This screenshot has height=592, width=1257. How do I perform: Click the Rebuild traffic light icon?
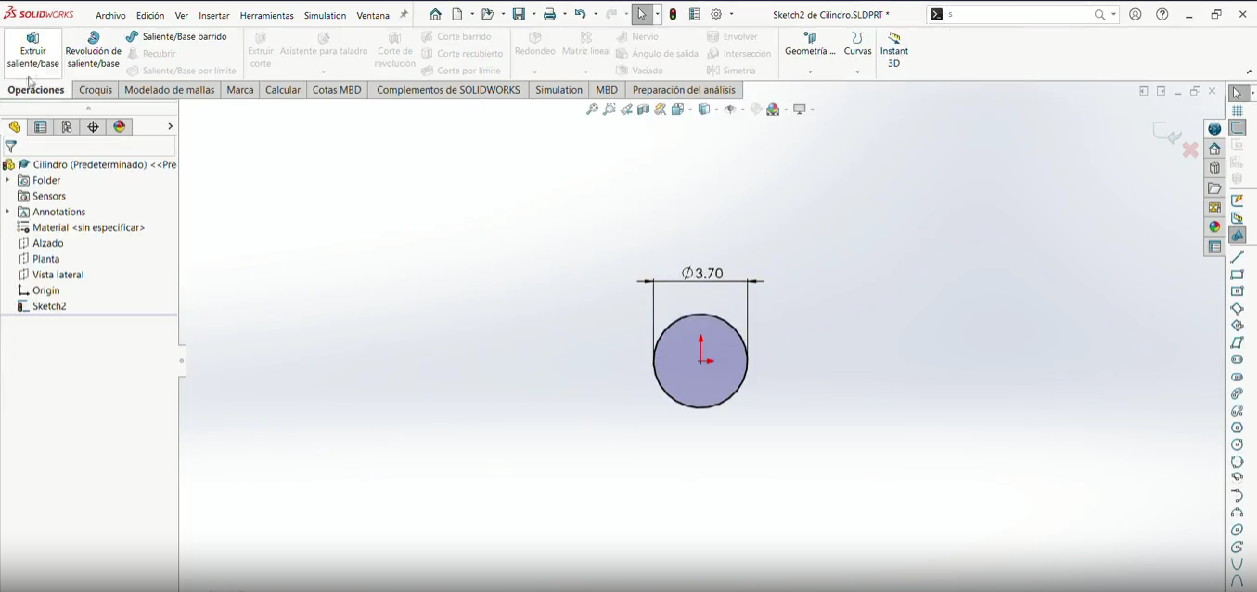tap(673, 15)
